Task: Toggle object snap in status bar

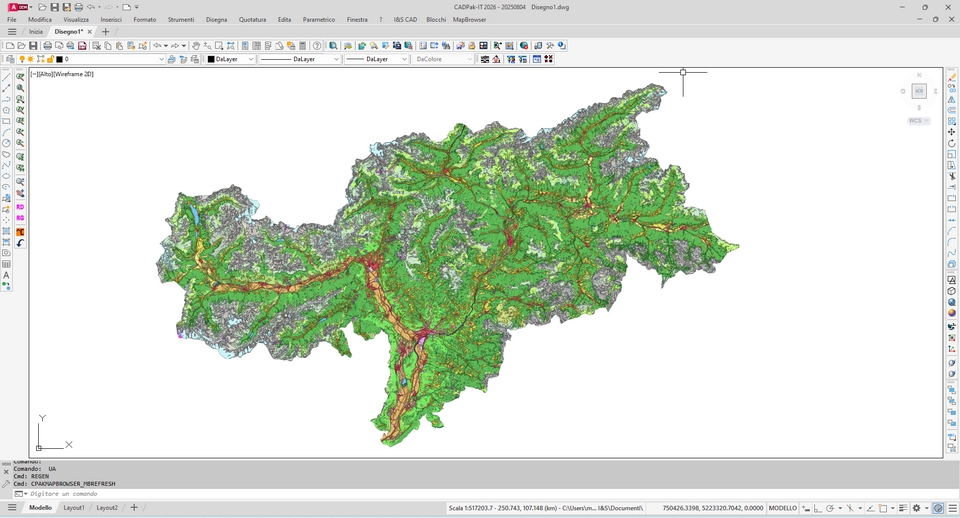Action: pos(882,508)
